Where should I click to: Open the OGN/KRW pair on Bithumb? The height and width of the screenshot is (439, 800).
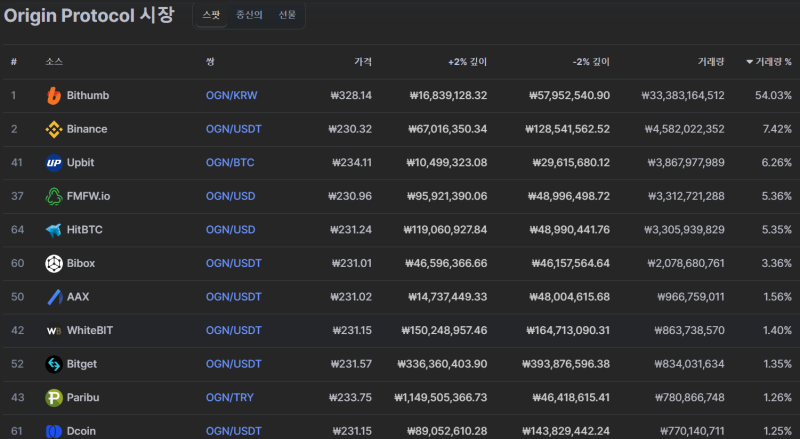[x=232, y=95]
